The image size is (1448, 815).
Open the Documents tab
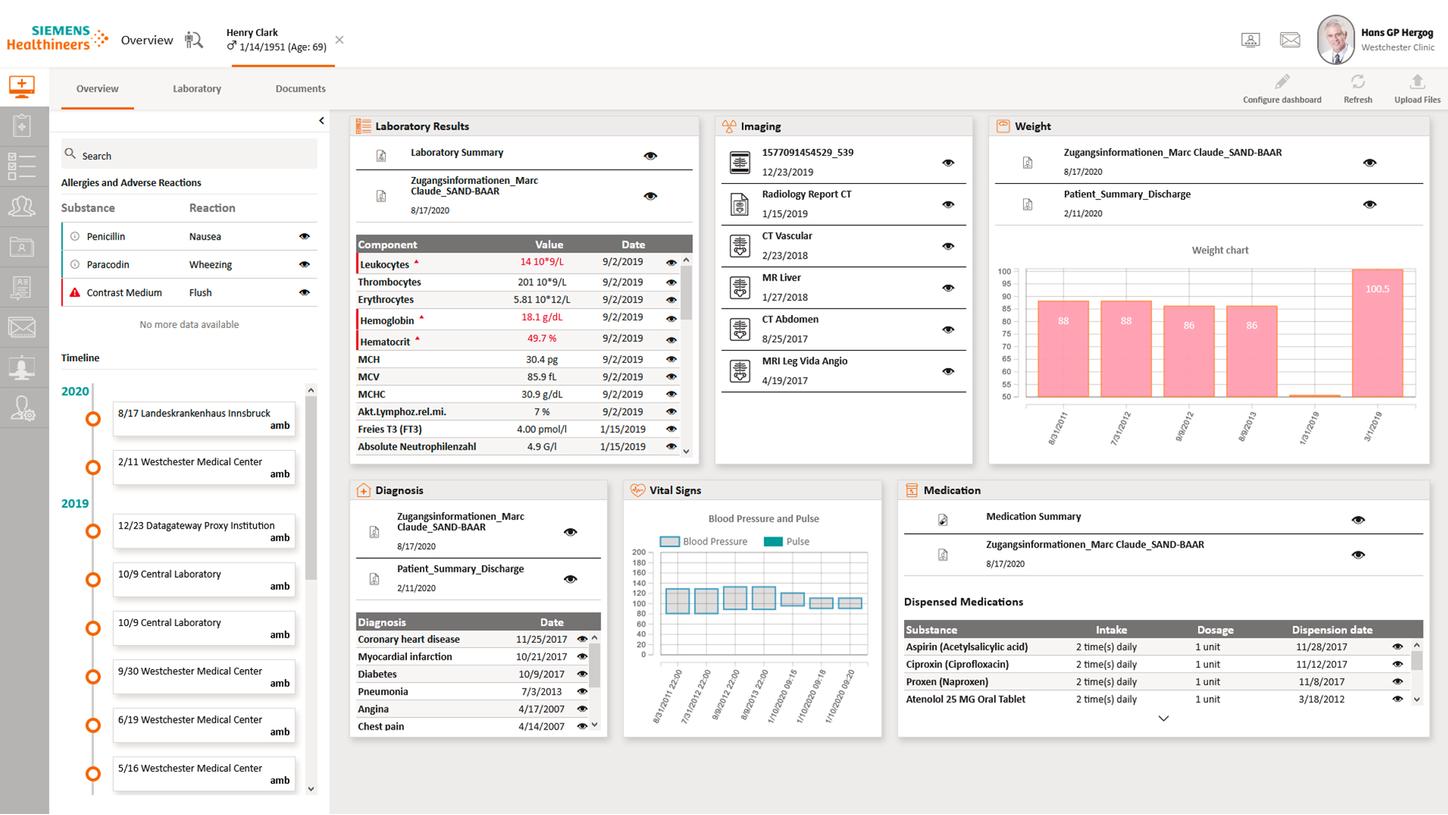pos(300,88)
